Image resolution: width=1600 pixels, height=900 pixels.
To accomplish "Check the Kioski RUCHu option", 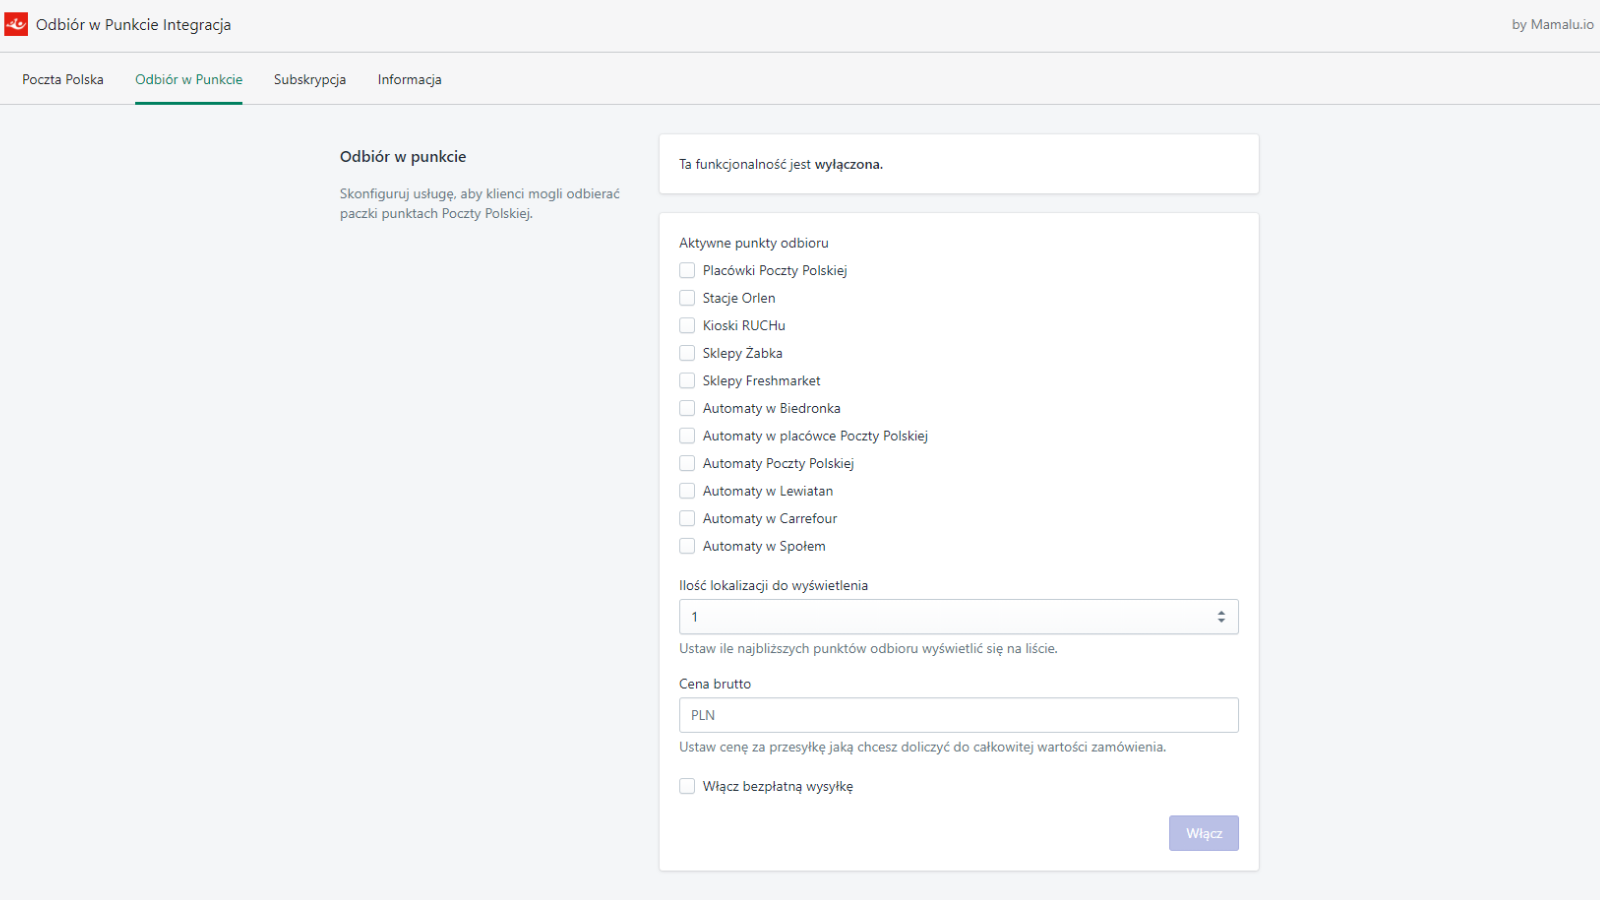I will [687, 325].
